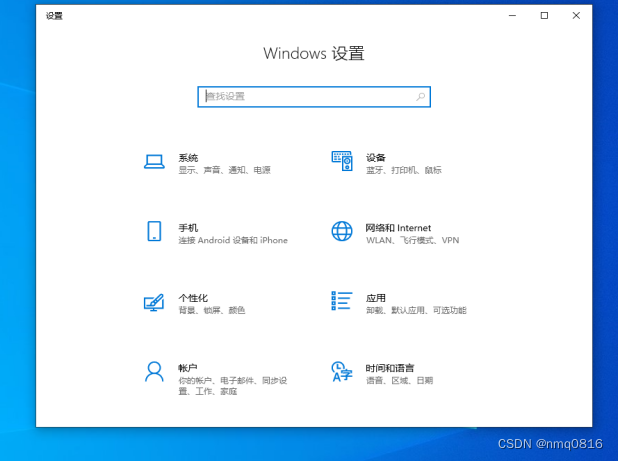Open the 设备 keyboard and speaker icon

point(342,161)
